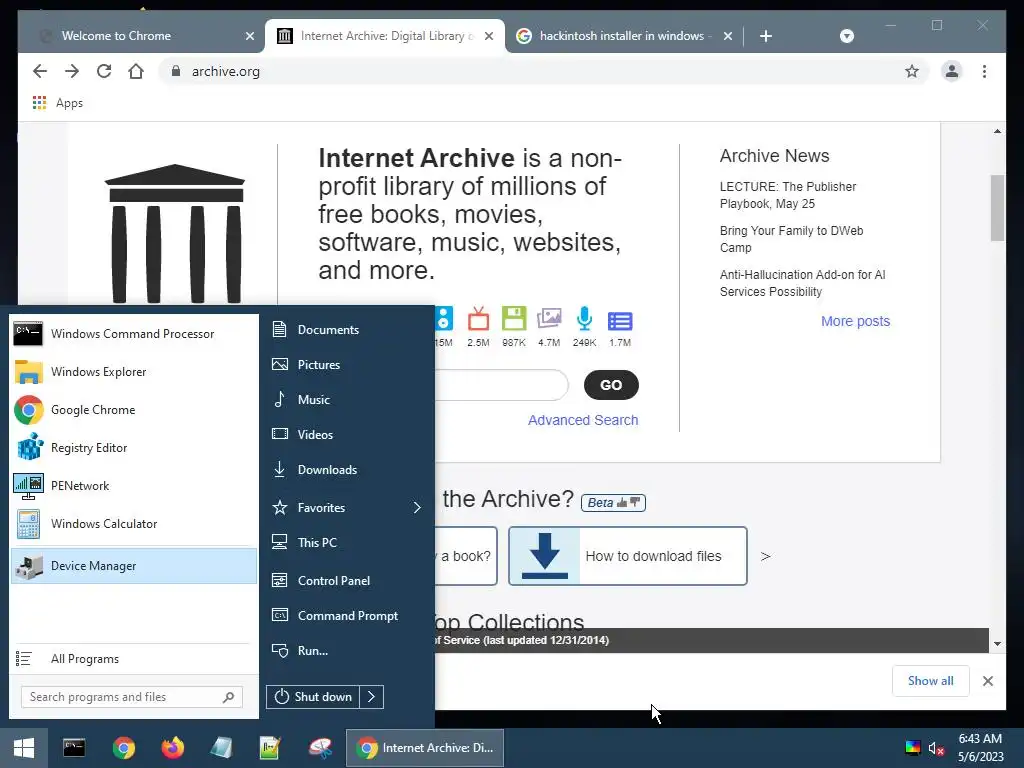Image resolution: width=1024 pixels, height=768 pixels.
Task: Click Show all downloads button
Action: pos(931,680)
